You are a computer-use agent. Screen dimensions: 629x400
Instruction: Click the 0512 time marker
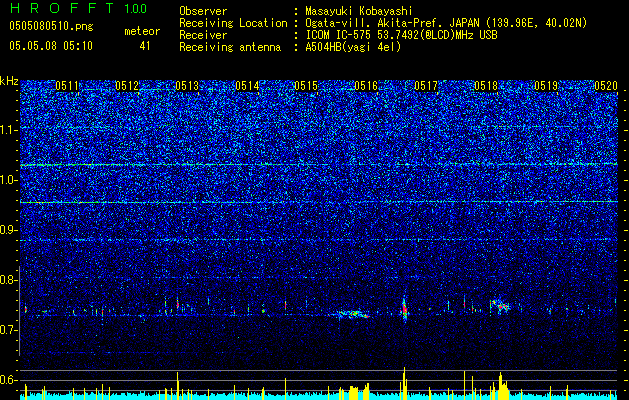[127, 86]
